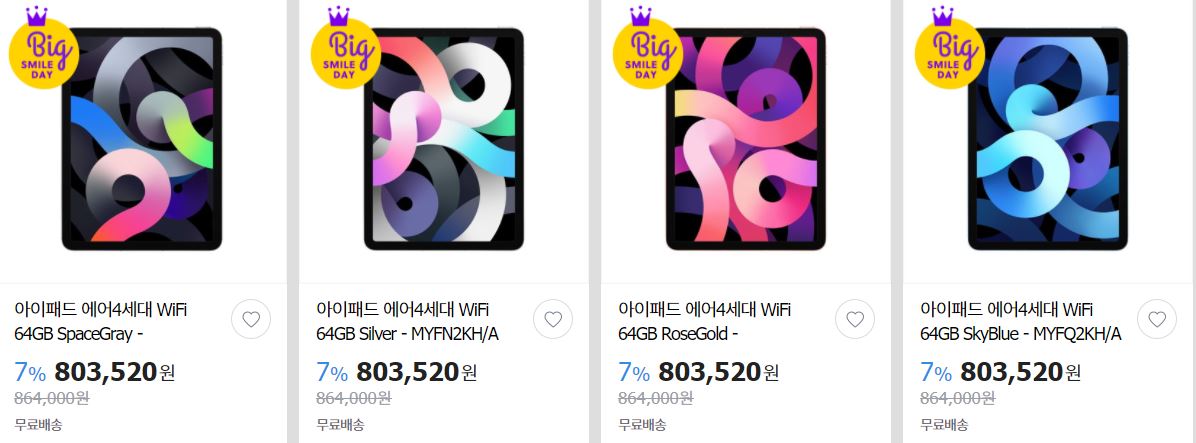The width and height of the screenshot is (1196, 443).
Task: Open the Silver MYFN2KH/A title link
Action: click(408, 322)
